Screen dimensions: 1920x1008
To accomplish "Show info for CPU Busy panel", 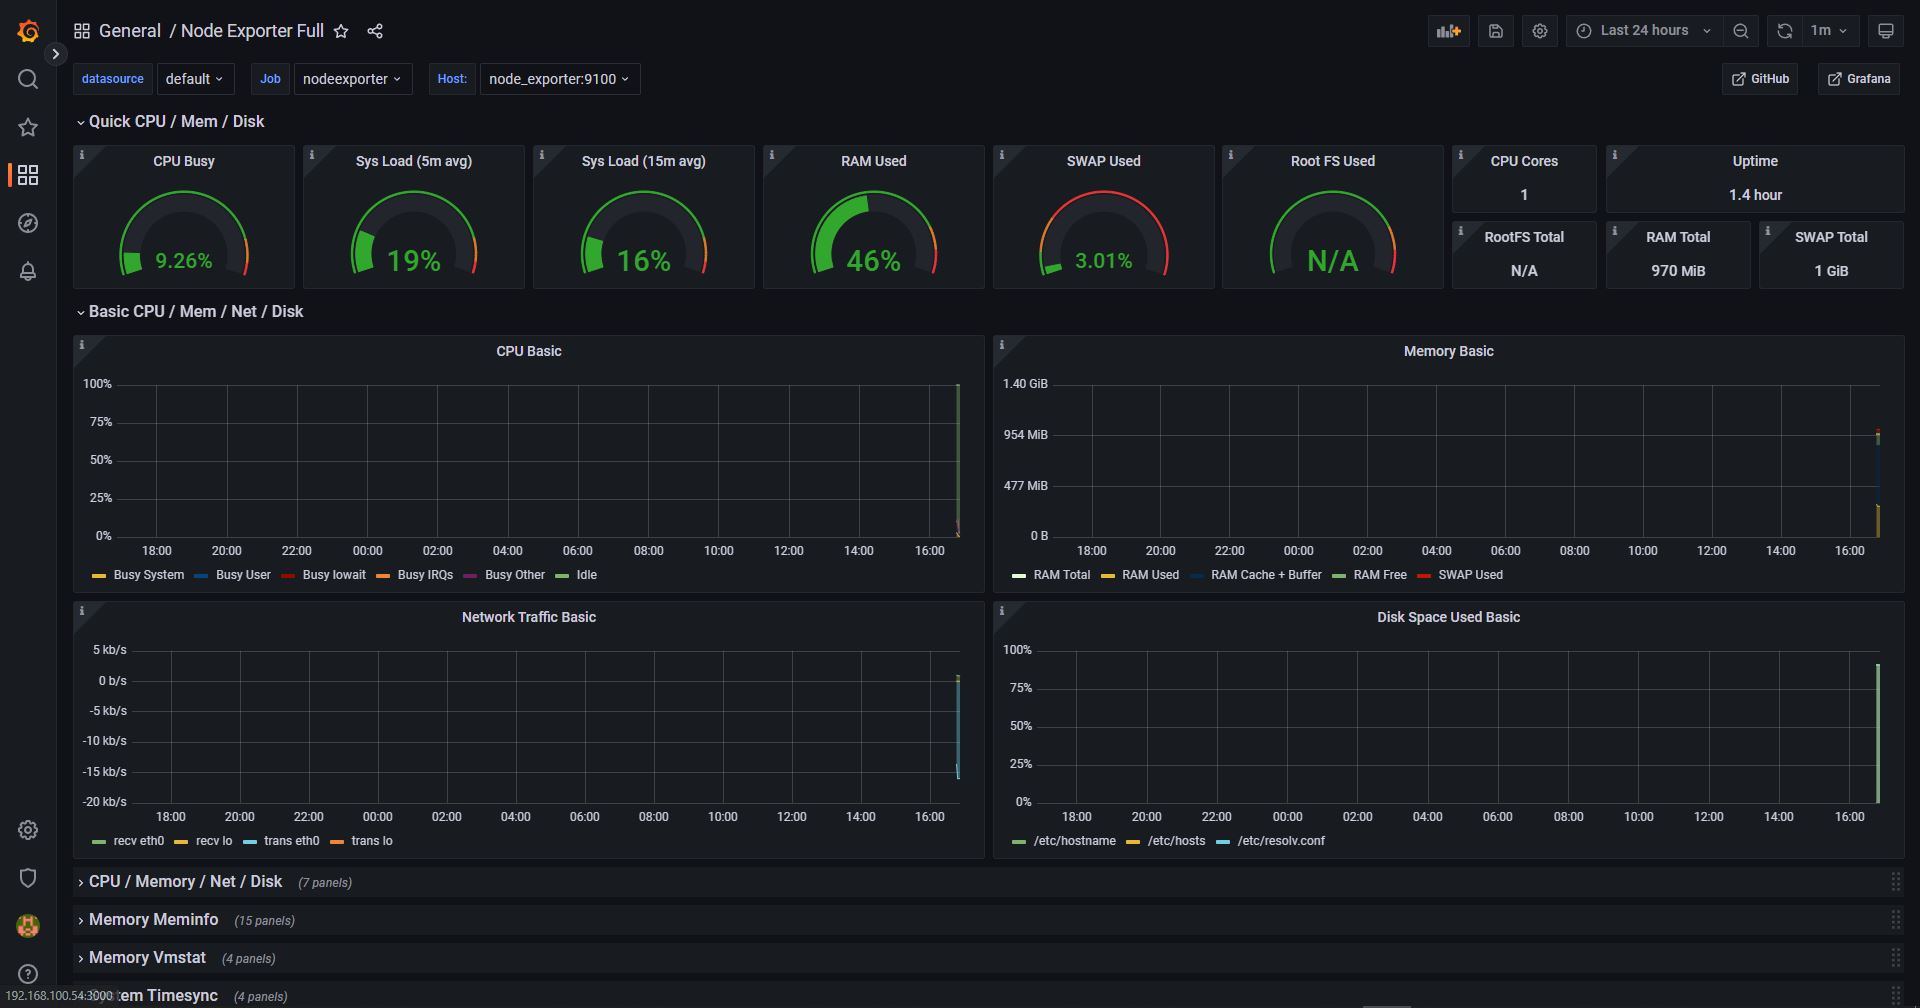I will [82, 155].
